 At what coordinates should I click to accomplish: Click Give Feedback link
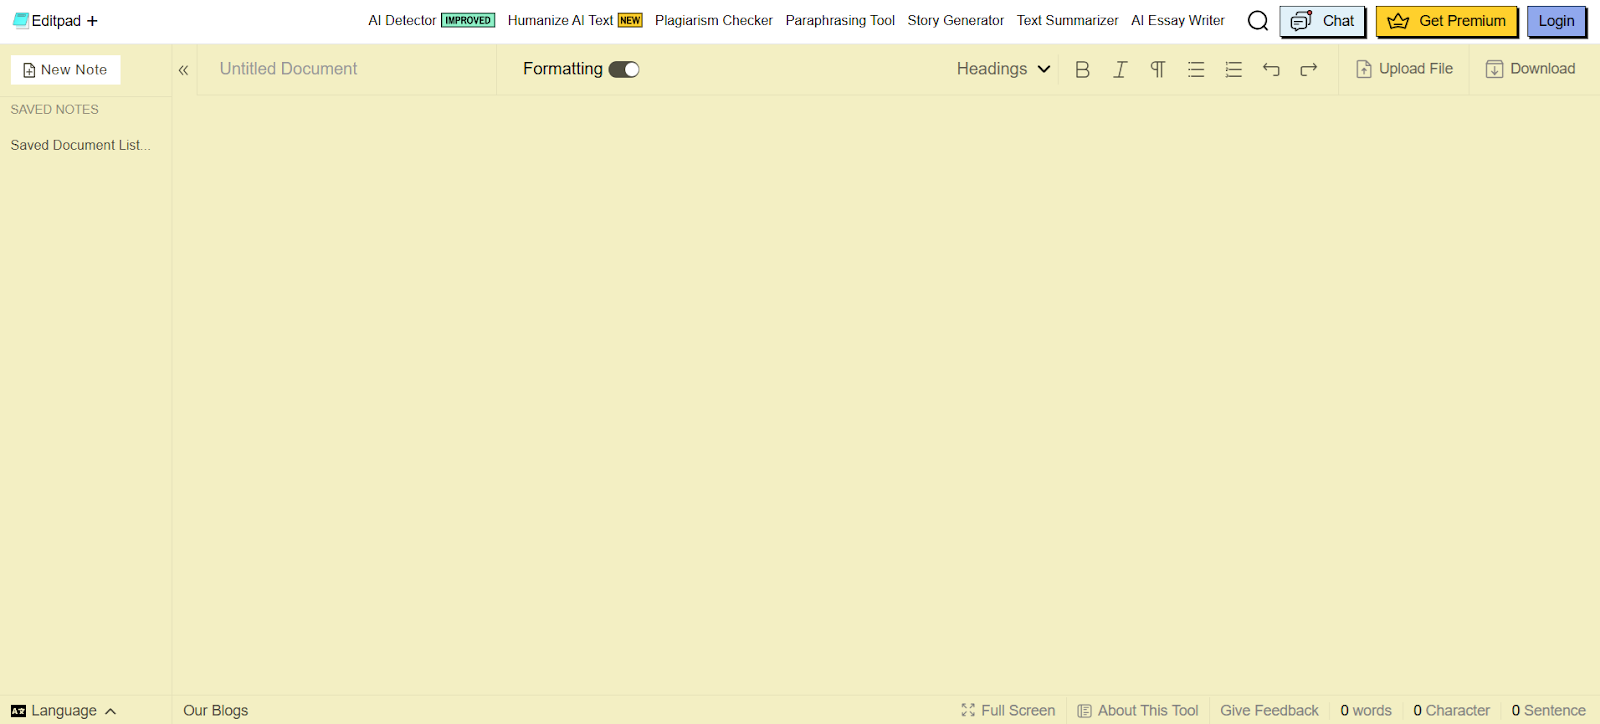[1269, 711]
